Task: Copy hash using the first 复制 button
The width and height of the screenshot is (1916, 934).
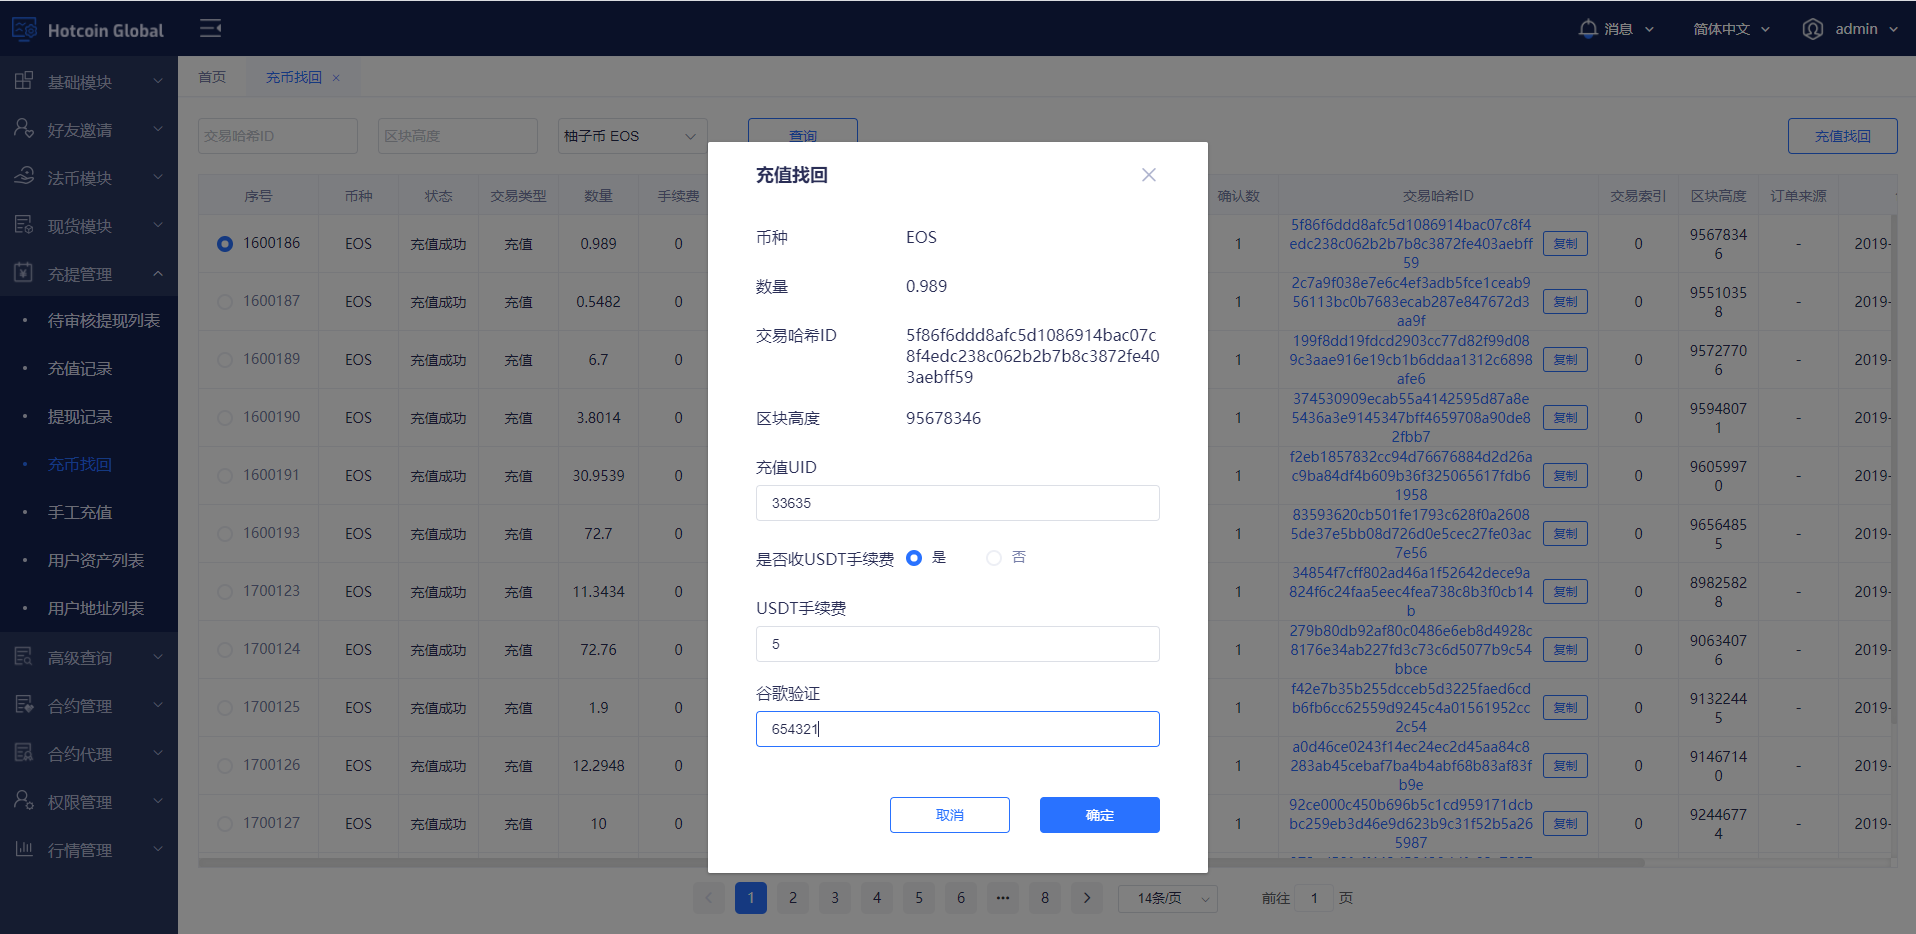Action: click(1565, 243)
